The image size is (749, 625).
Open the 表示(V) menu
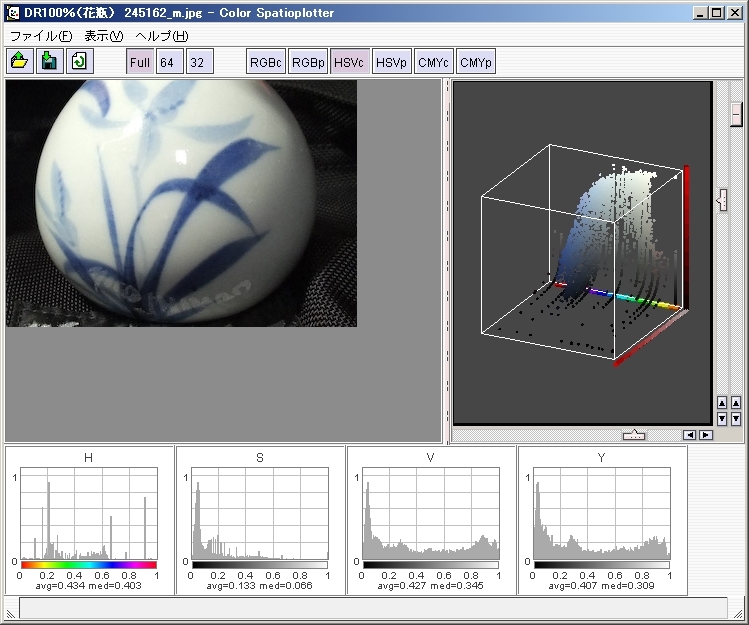pyautogui.click(x=103, y=36)
